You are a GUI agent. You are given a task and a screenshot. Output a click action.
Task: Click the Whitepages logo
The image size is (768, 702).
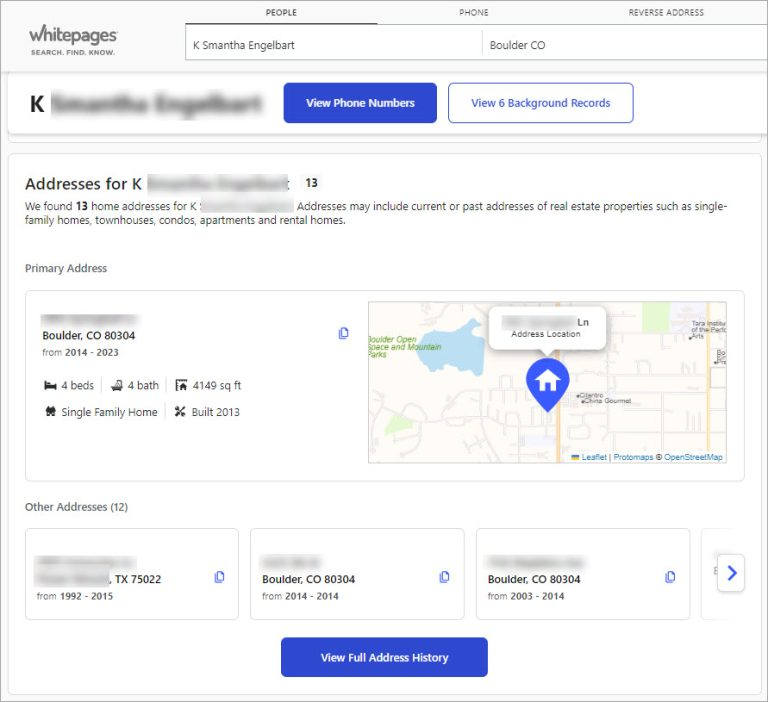[73, 40]
